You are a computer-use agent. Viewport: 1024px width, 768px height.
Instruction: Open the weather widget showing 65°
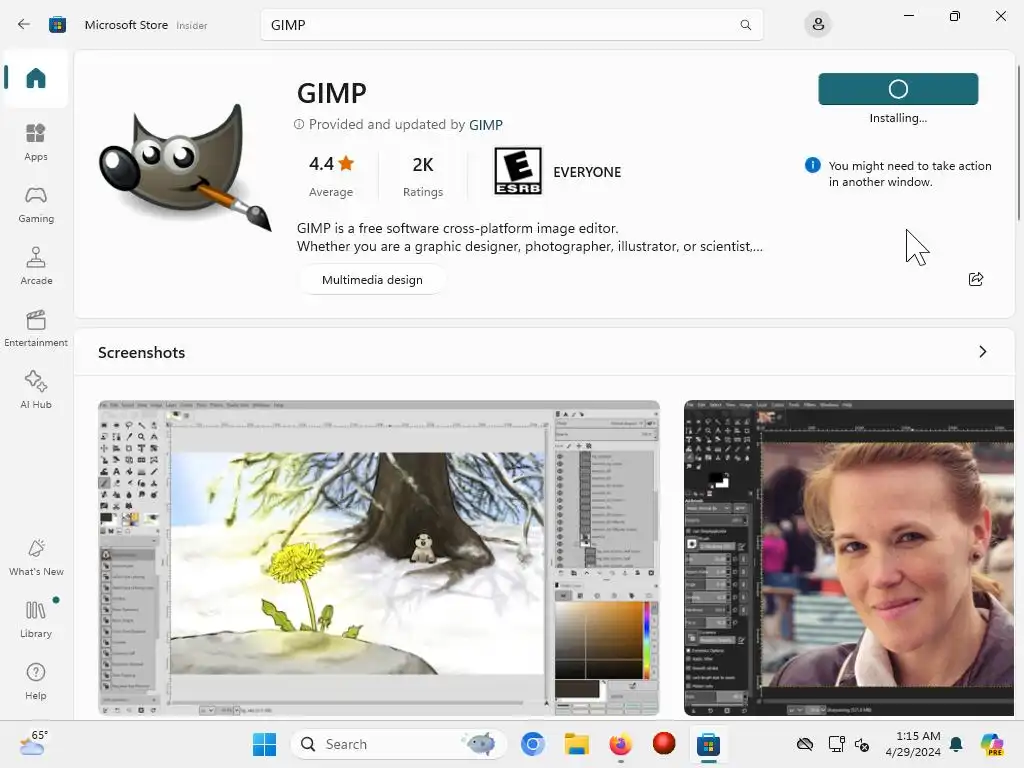(34, 743)
